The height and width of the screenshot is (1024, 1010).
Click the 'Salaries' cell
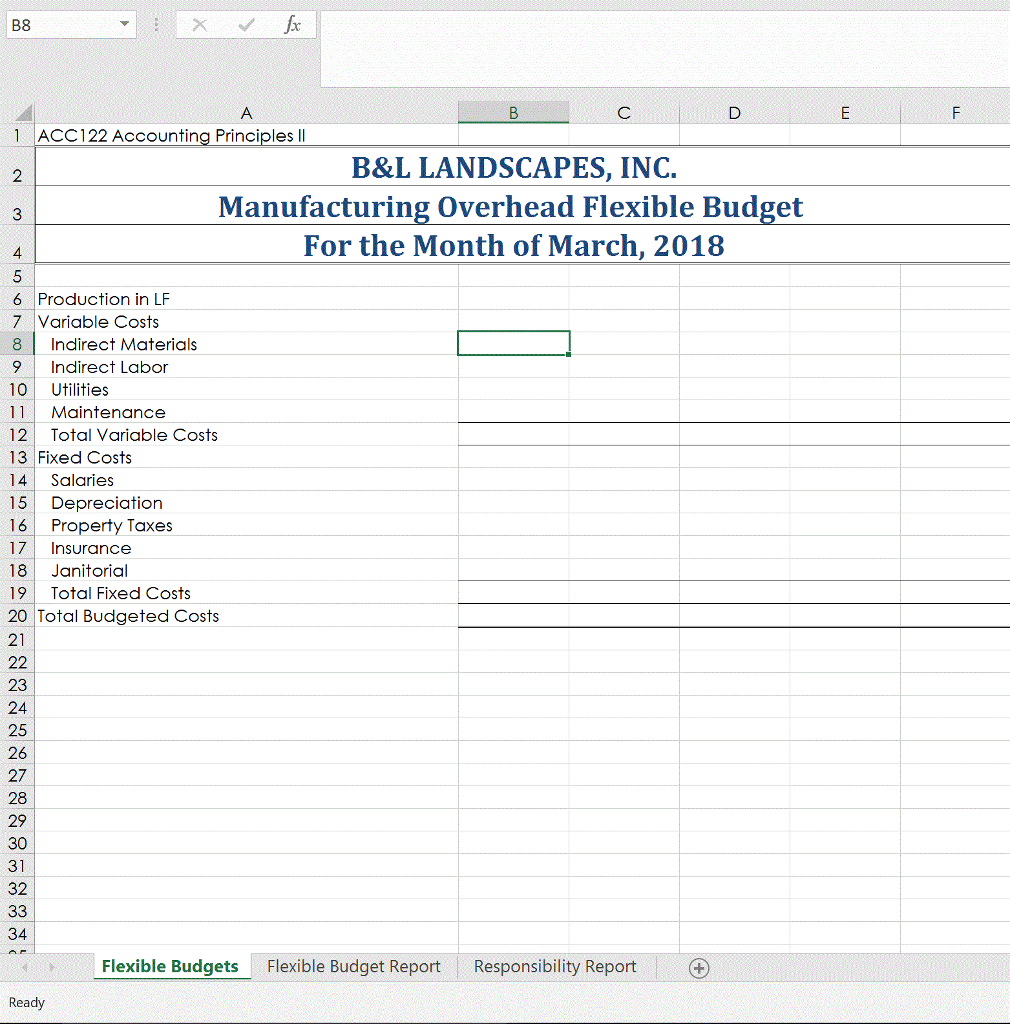click(x=246, y=480)
